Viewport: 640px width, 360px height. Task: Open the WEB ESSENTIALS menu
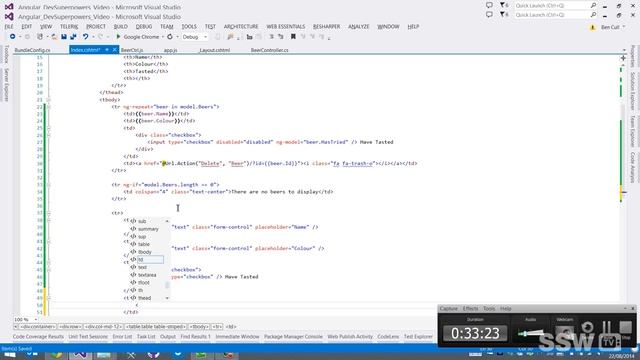tap(286, 27)
